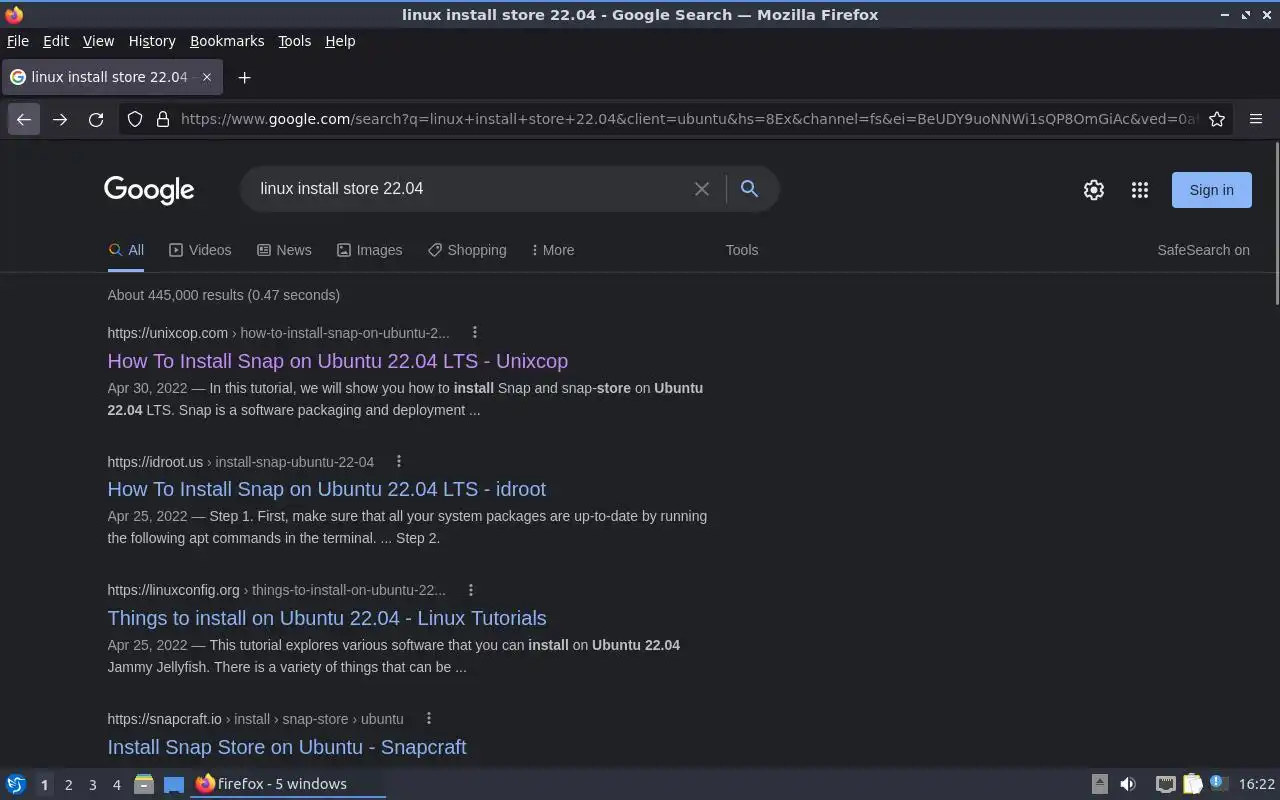Click the https://linuxconfig.org result URL
Screen dimensions: 1280x800
[x=173, y=590]
